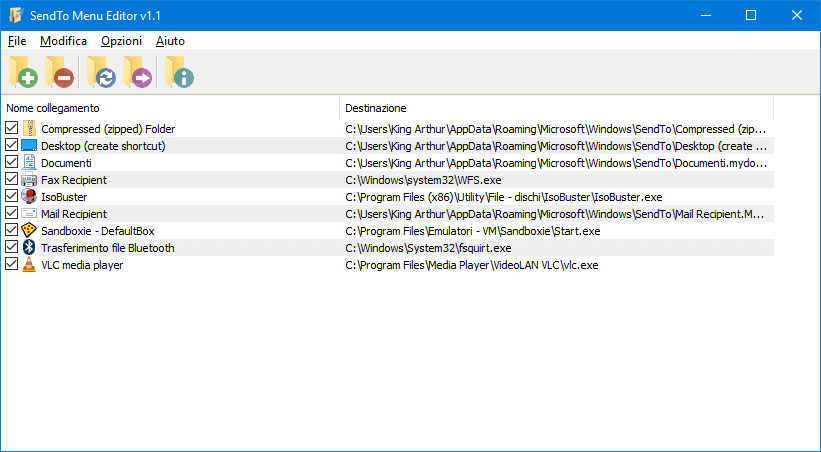Click the IsoBuster entry icon

tap(29, 197)
